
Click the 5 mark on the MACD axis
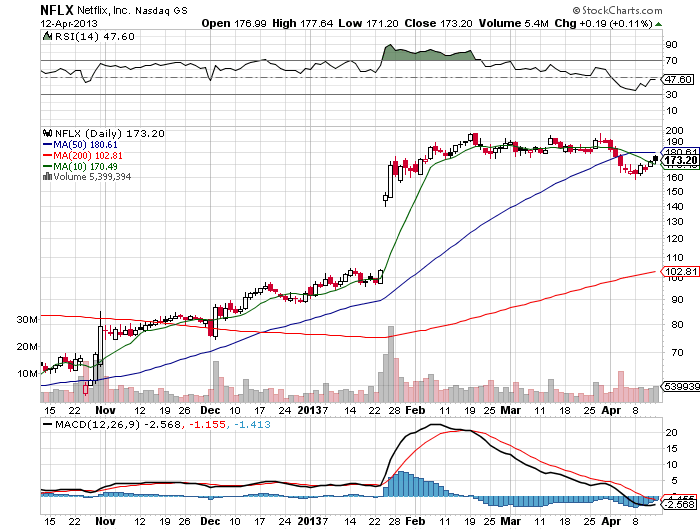[x=674, y=480]
